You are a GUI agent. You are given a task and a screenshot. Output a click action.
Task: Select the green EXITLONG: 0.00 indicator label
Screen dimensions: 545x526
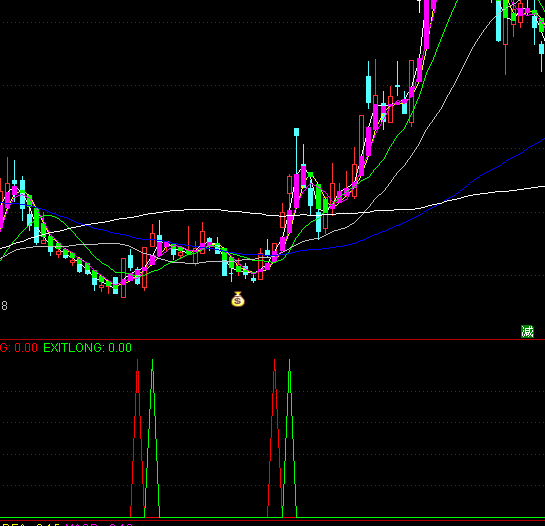87,348
